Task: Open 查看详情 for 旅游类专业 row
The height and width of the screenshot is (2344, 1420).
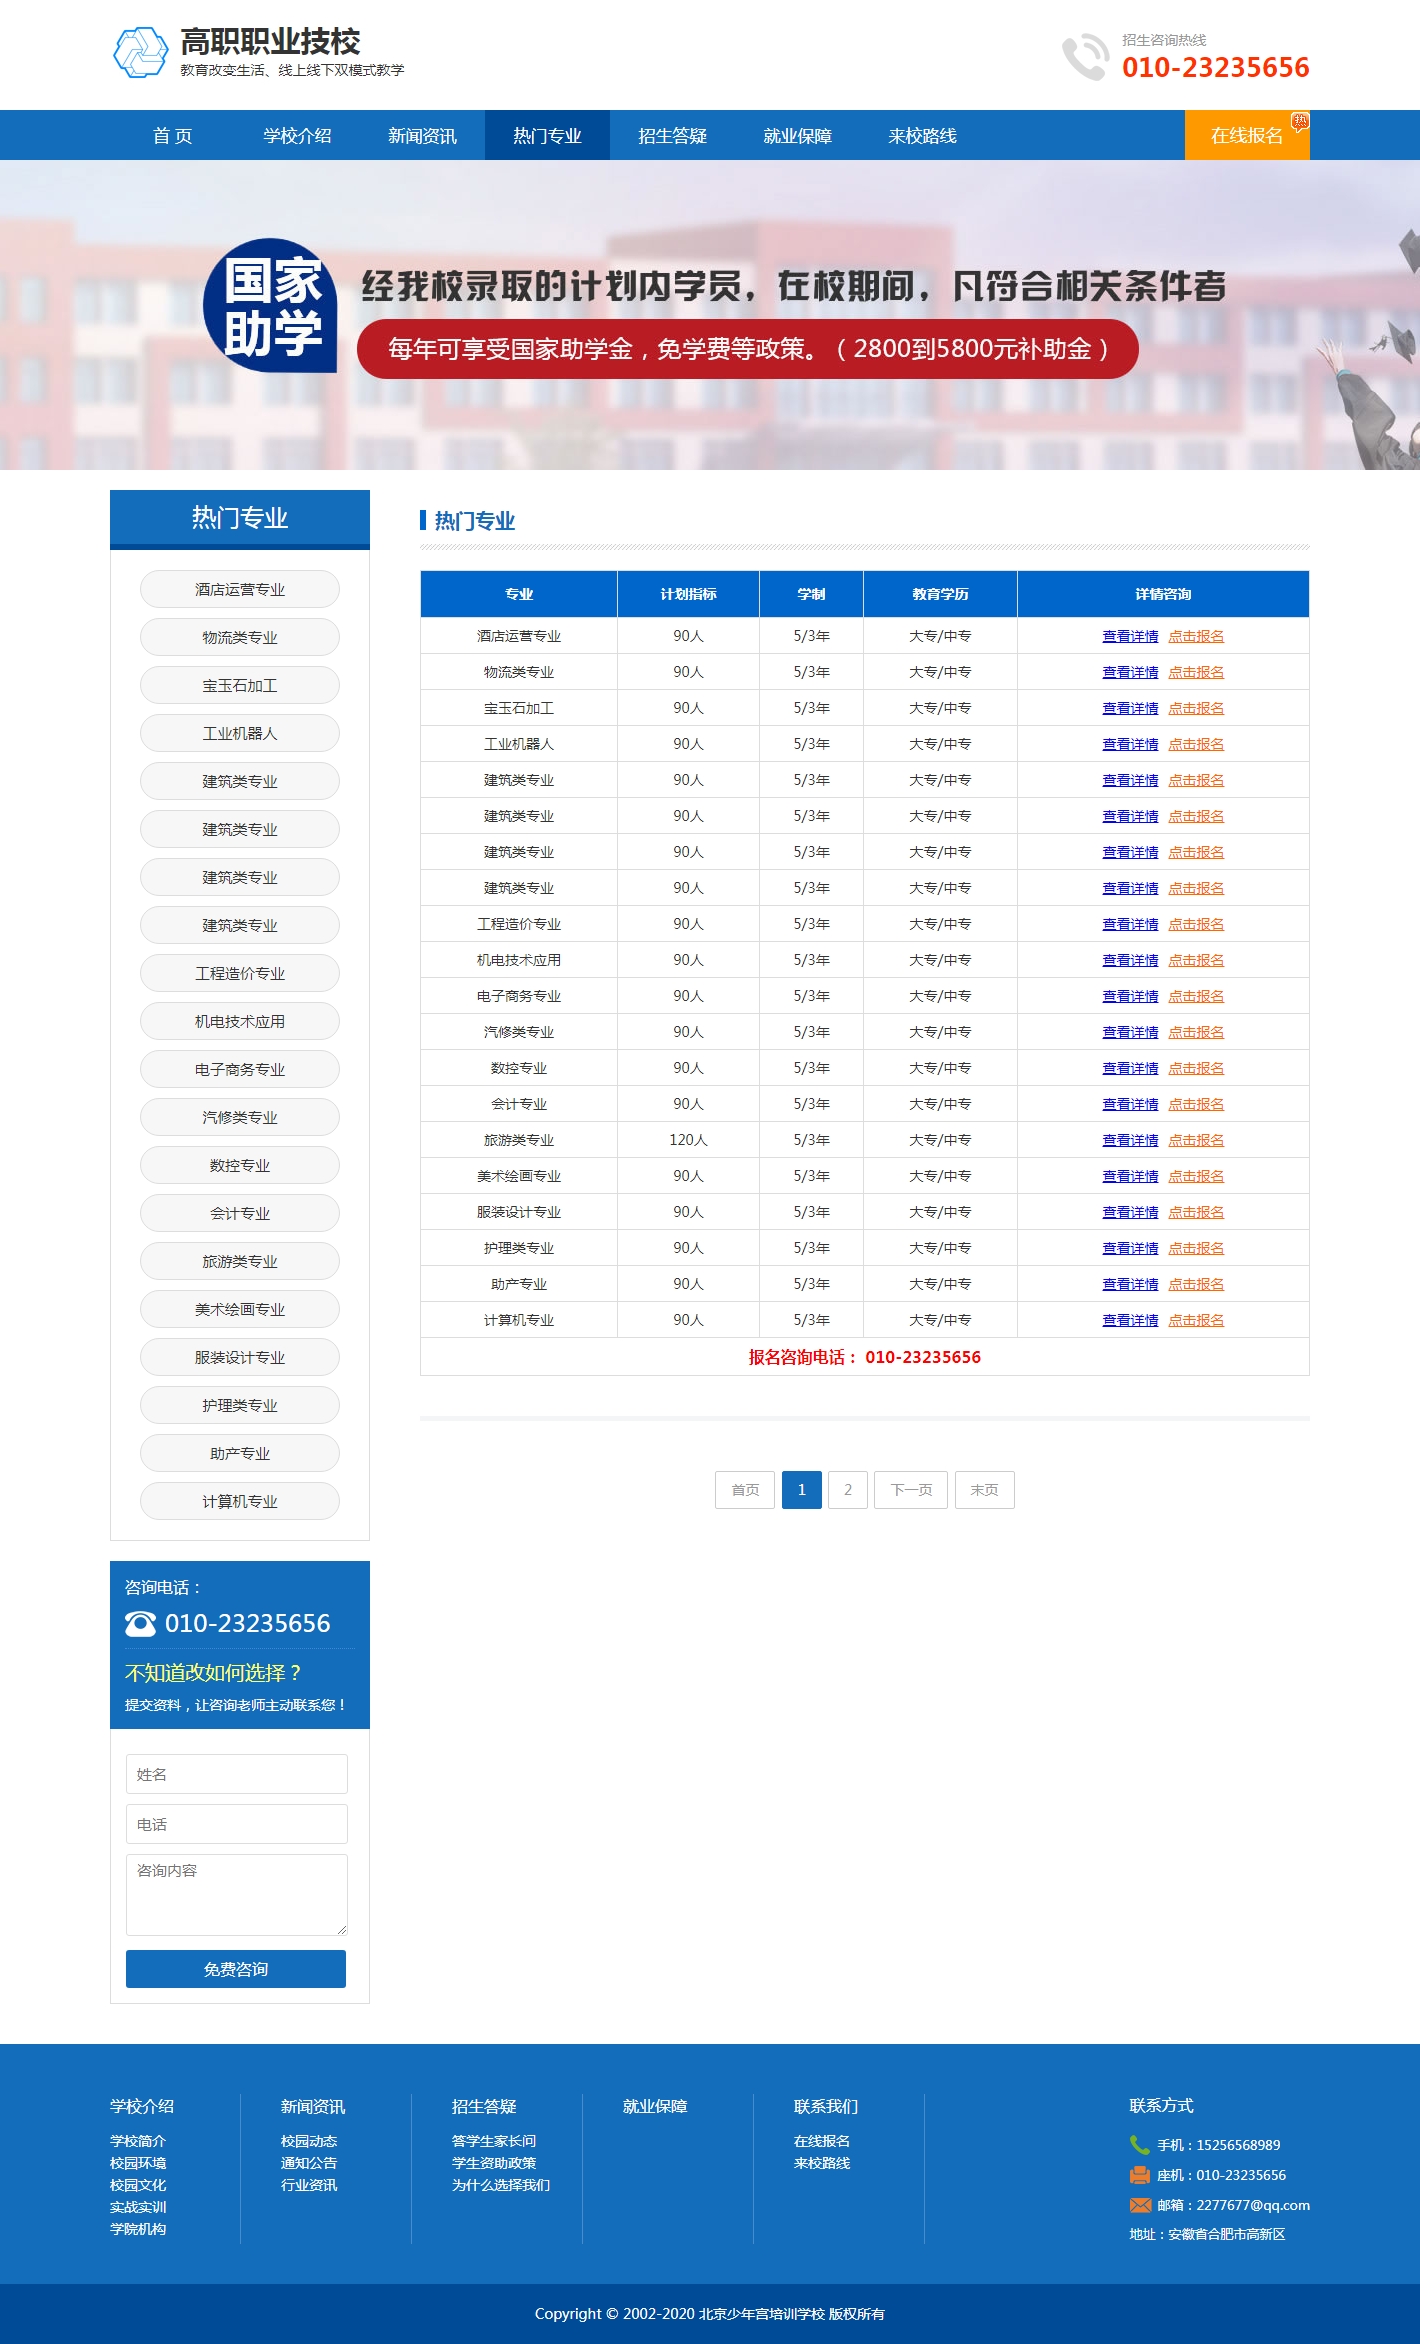Action: [1130, 1140]
